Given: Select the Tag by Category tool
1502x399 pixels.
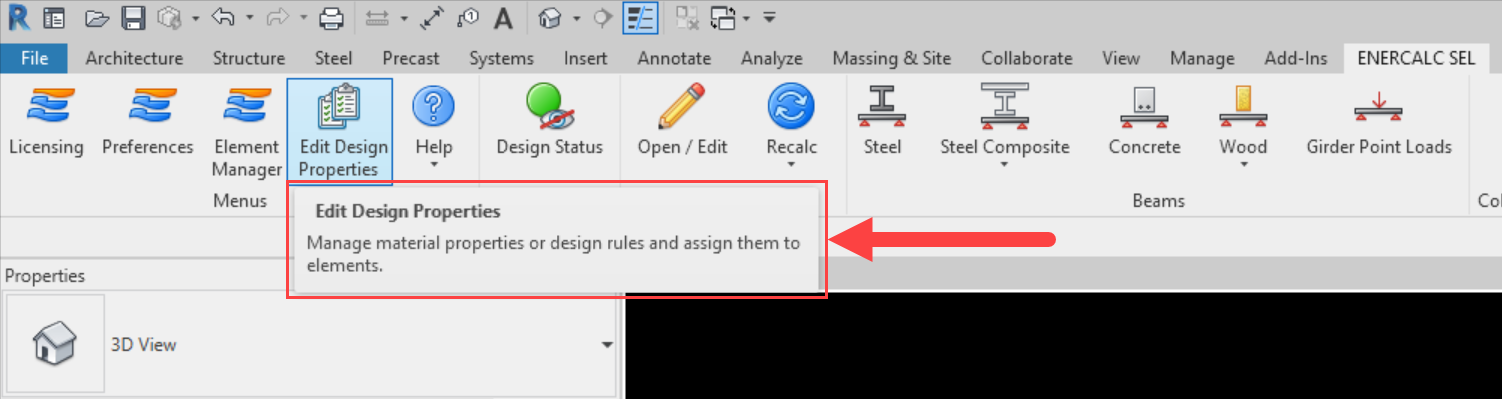Looking at the screenshot, I should pos(468,17).
